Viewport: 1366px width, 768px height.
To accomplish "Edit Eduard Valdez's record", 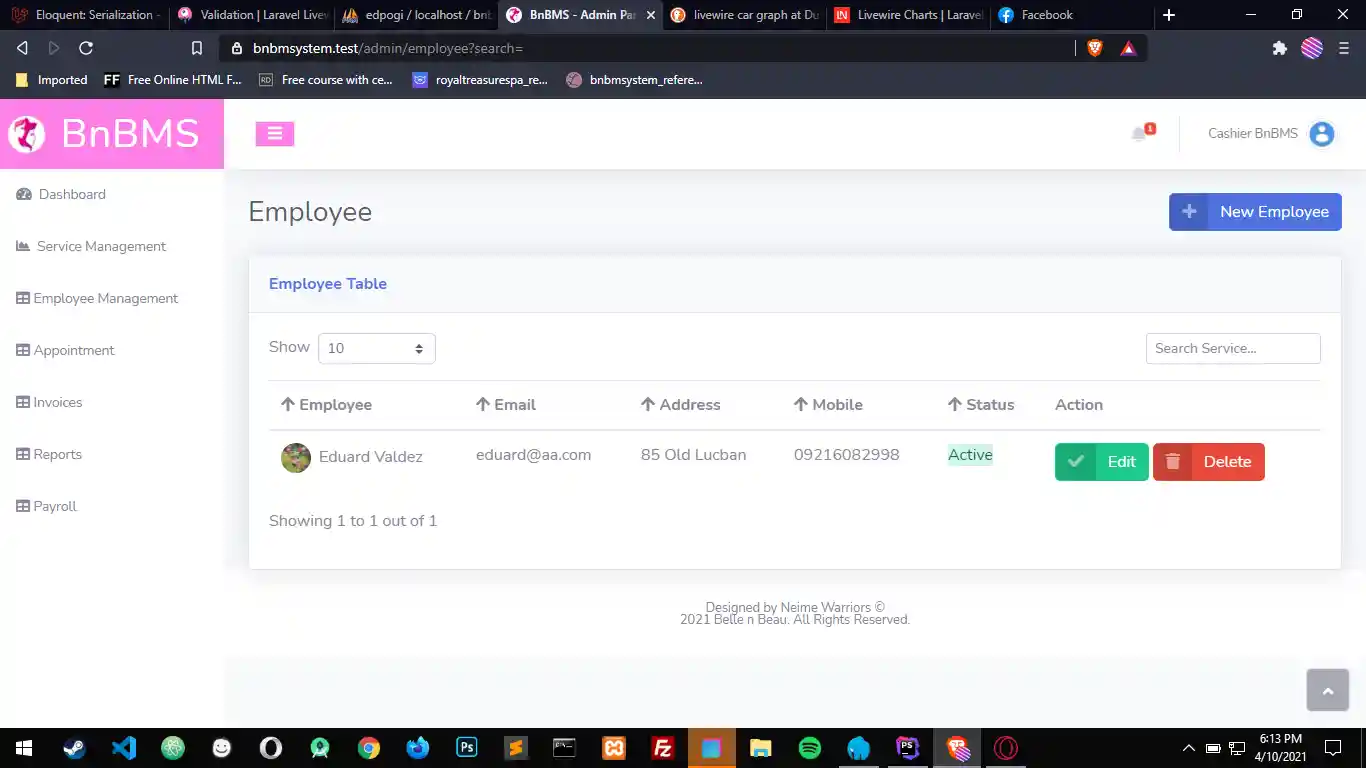I will tap(1102, 462).
